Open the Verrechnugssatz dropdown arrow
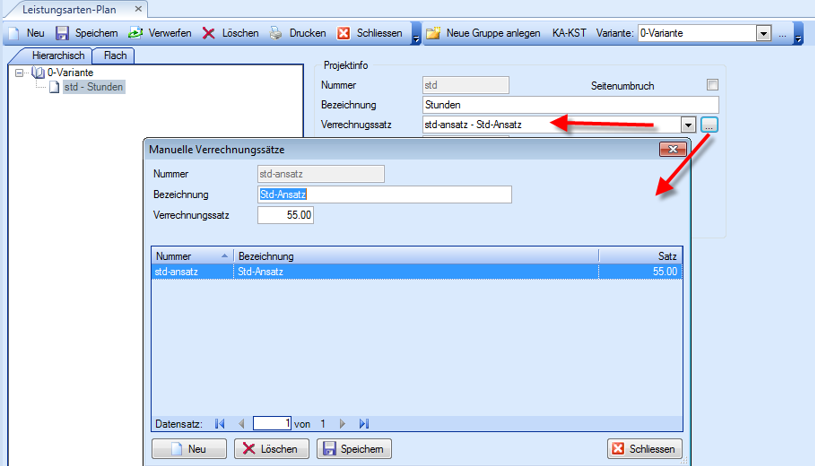The image size is (815, 466). tap(688, 125)
